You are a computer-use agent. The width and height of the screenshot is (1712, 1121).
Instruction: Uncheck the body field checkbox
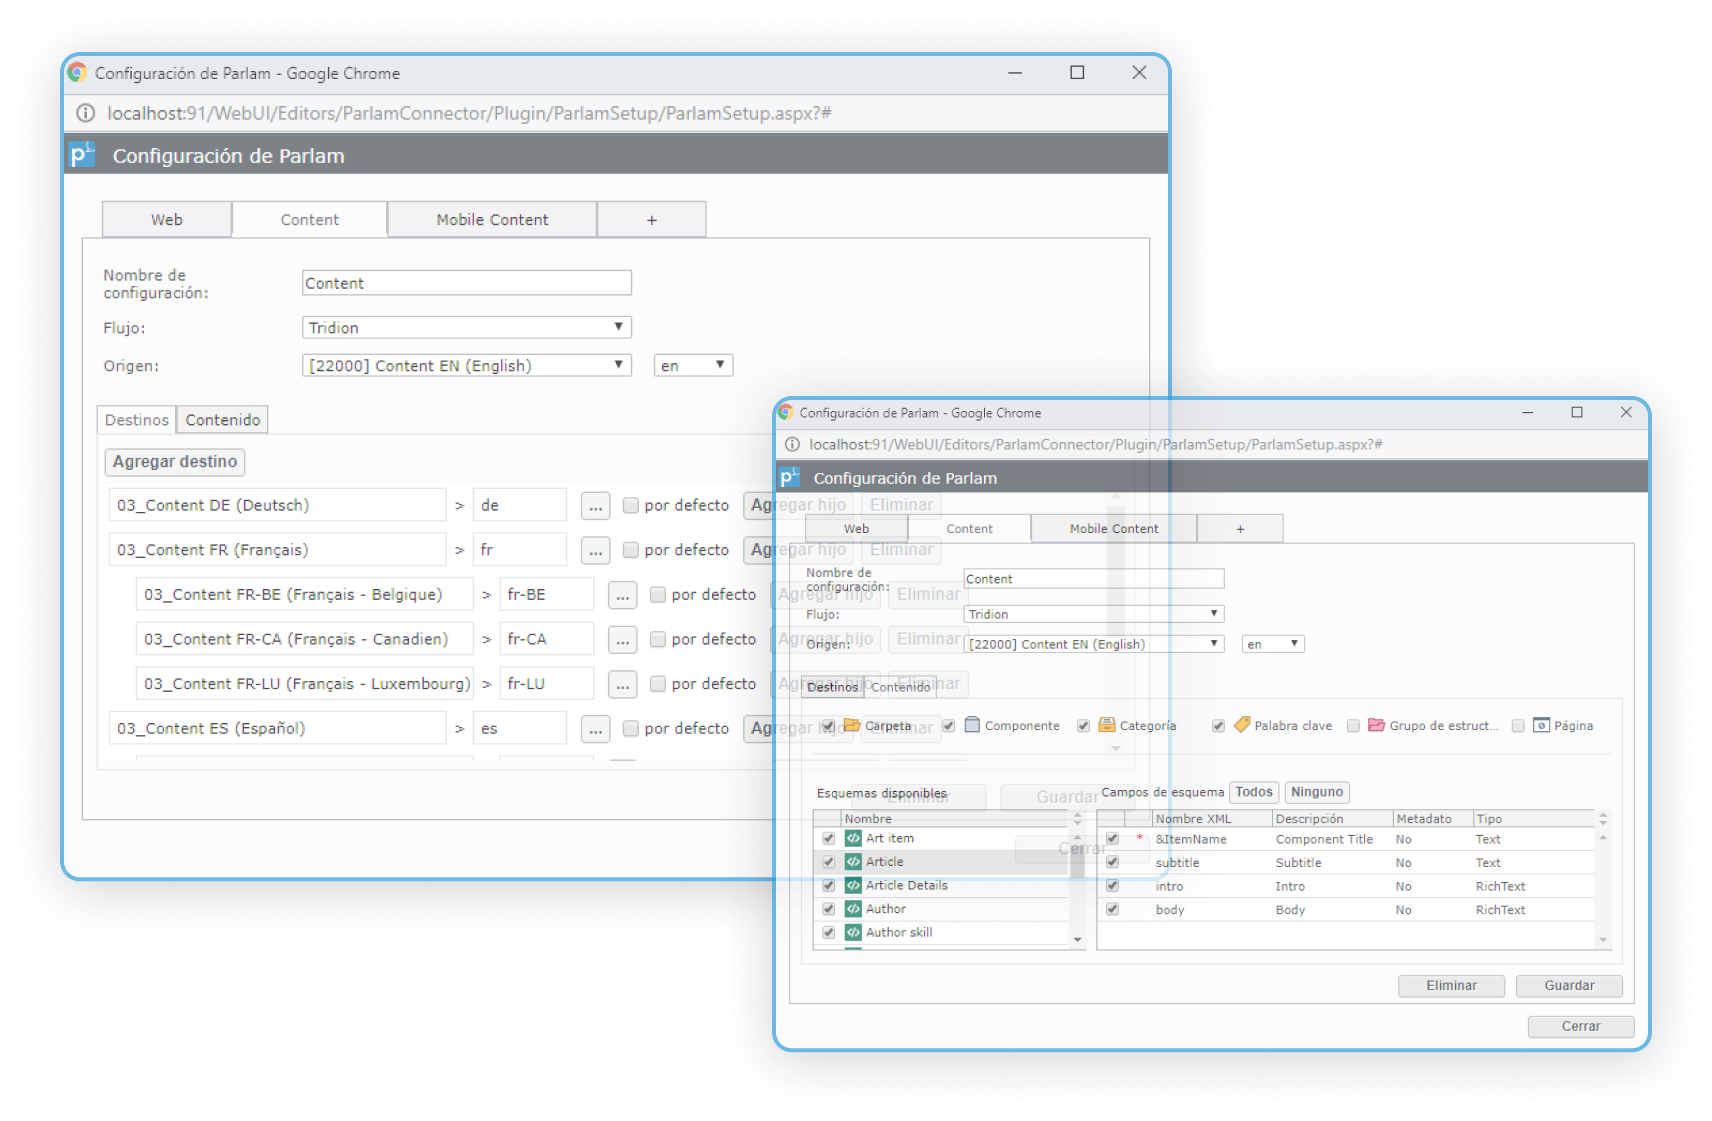(x=1112, y=909)
